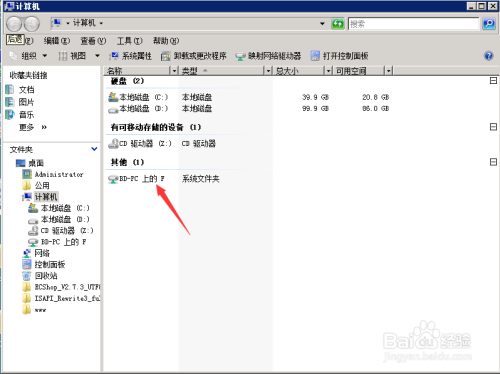The image size is (500, 374).
Task: Open the 总大小 column filter dropdown
Action: coord(328,71)
